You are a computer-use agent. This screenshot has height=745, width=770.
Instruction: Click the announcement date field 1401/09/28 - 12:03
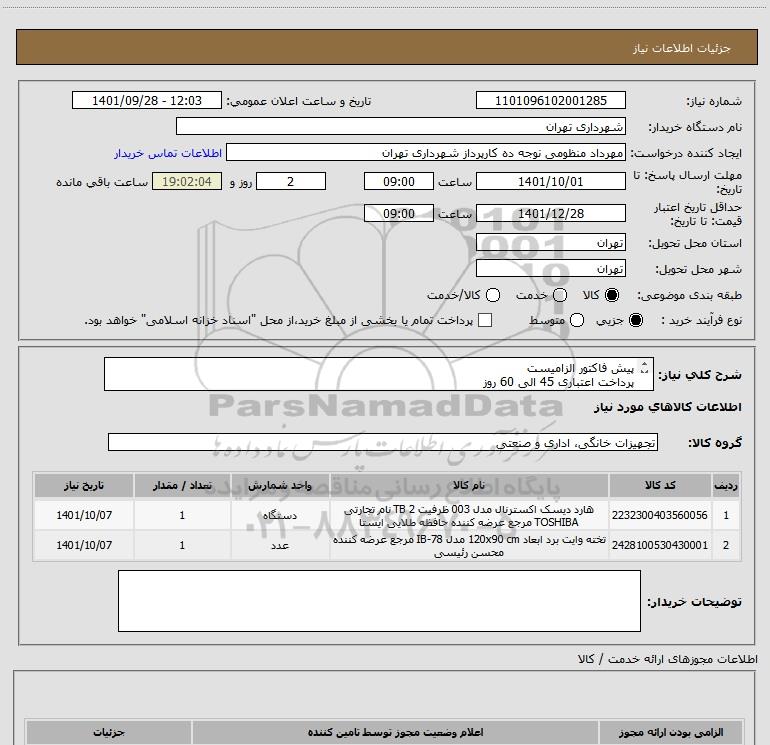[x=147, y=100]
